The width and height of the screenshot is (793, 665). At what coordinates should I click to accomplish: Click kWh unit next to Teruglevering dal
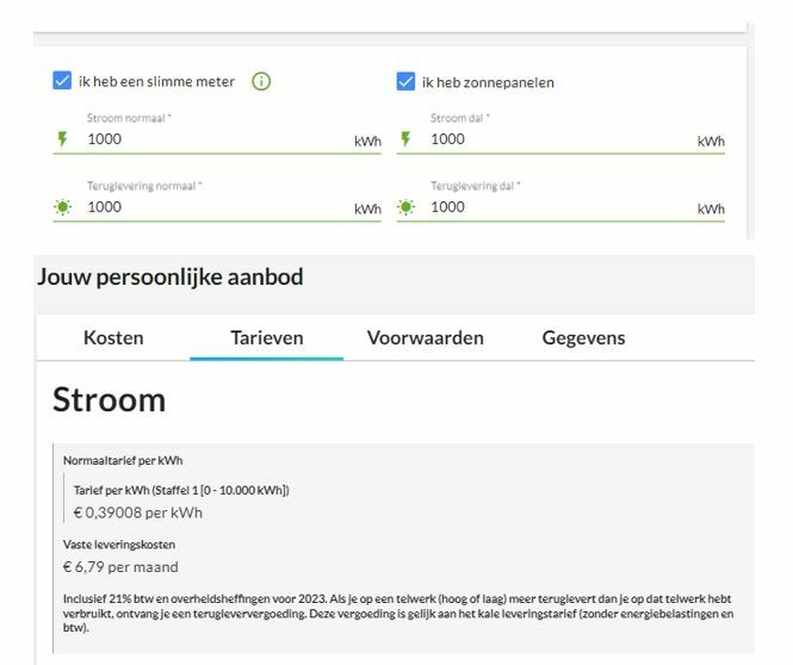tap(711, 209)
